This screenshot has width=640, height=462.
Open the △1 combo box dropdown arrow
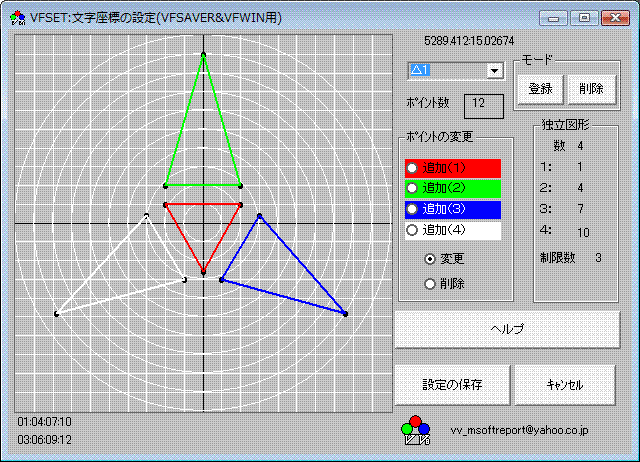(x=495, y=71)
